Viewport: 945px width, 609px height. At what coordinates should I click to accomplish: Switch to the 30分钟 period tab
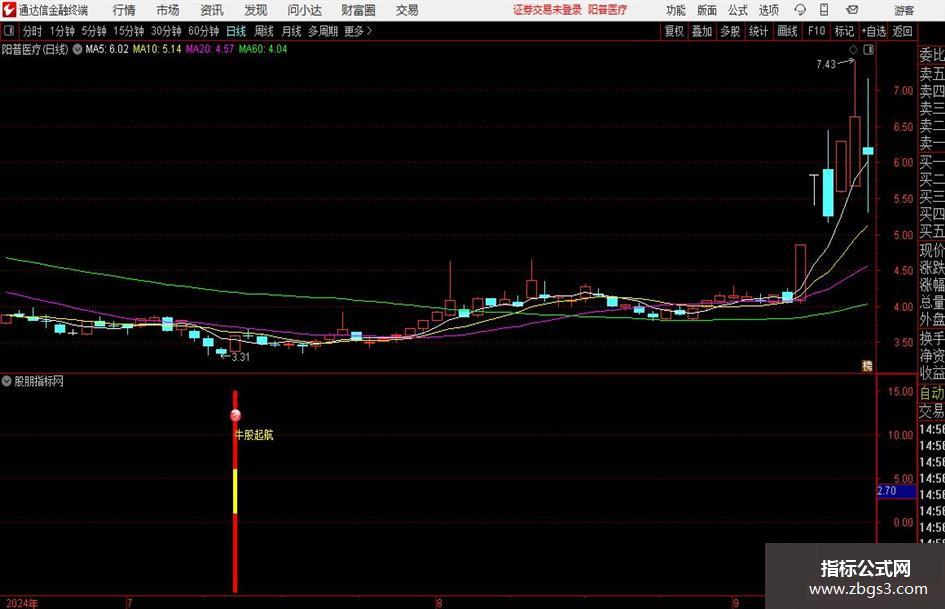(166, 31)
